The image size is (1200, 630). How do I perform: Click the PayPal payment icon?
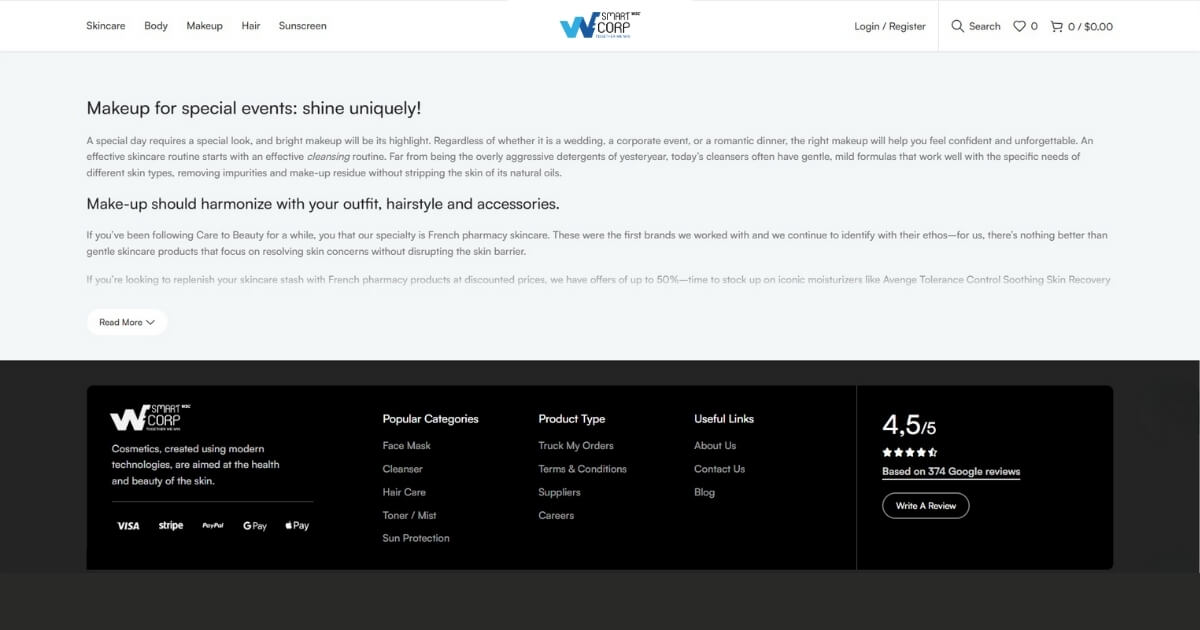coord(213,526)
